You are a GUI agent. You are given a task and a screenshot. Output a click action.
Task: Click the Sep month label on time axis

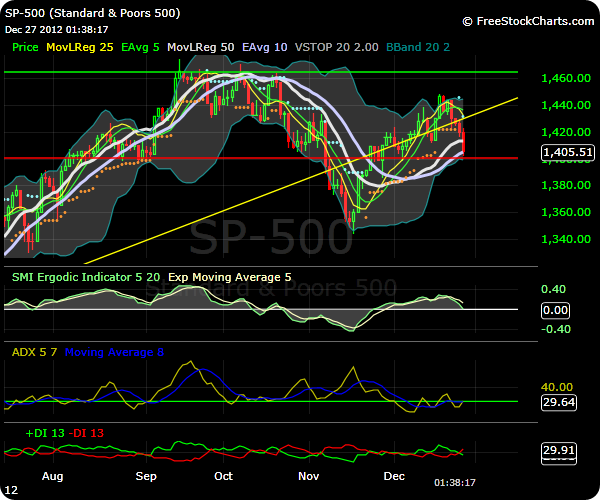[146, 477]
